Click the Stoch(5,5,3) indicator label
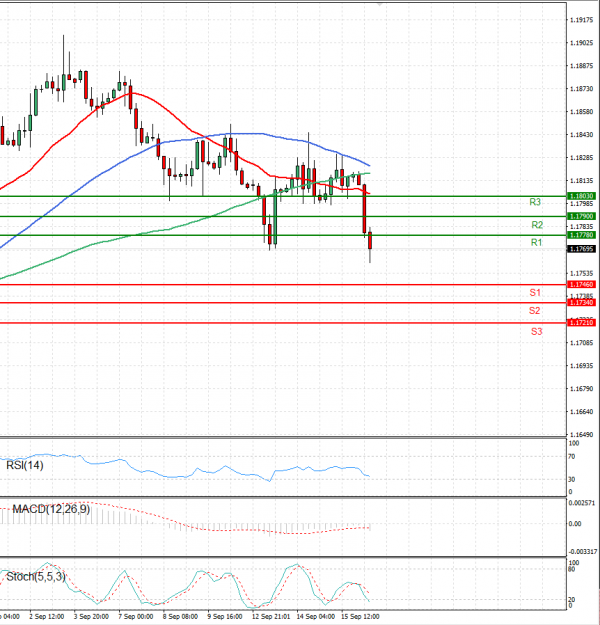The width and height of the screenshot is (600, 625). (35, 576)
